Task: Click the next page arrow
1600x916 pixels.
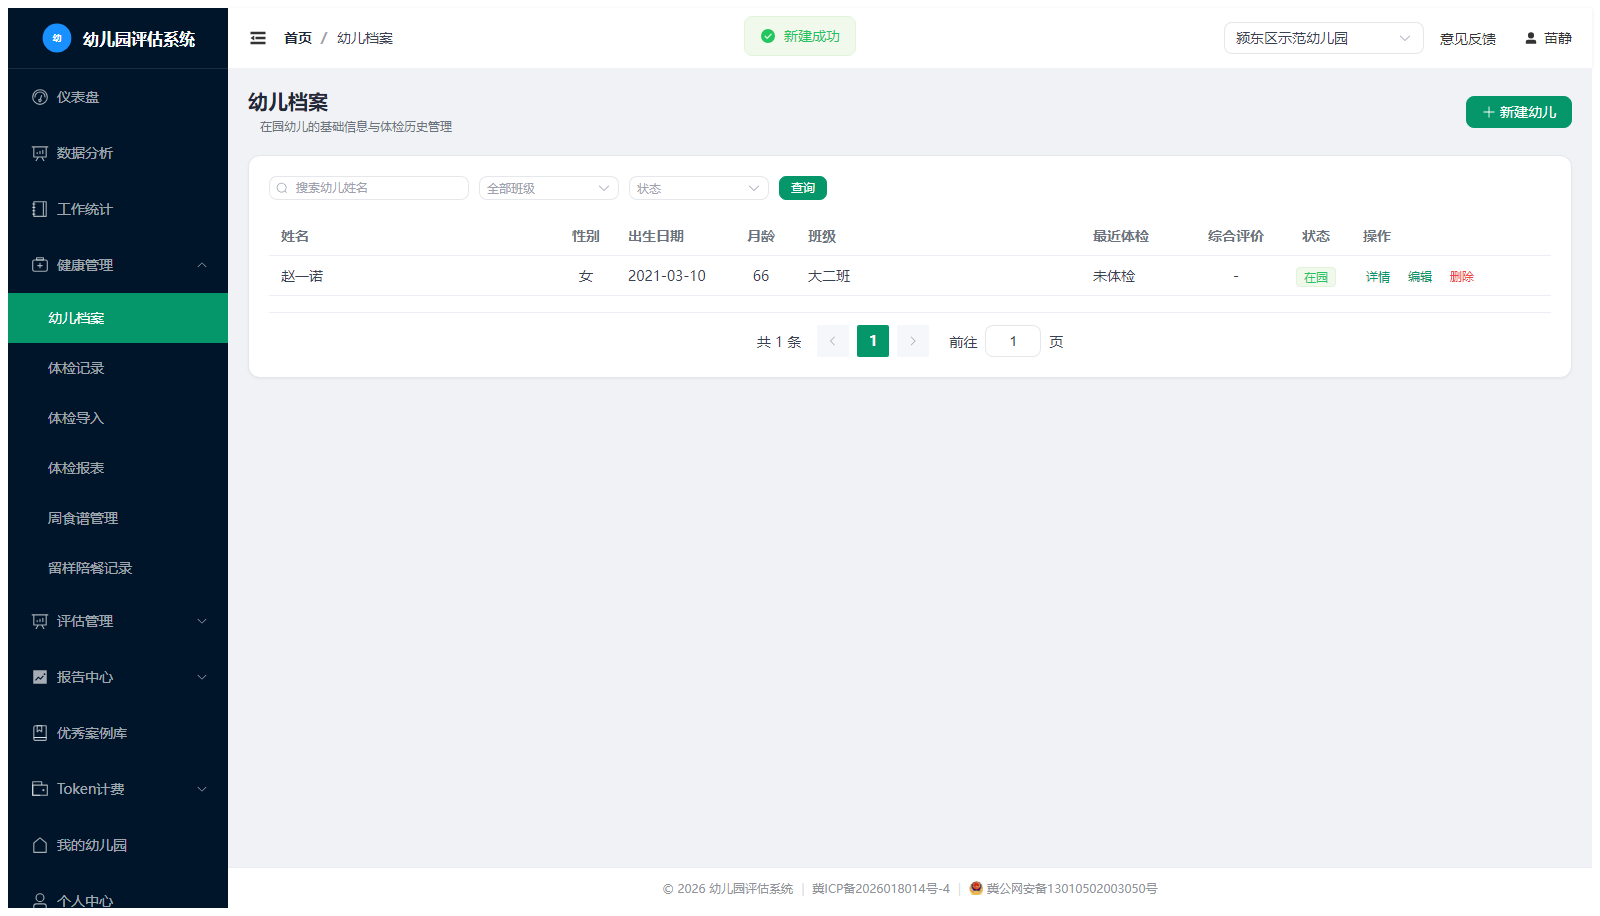Action: 913,341
